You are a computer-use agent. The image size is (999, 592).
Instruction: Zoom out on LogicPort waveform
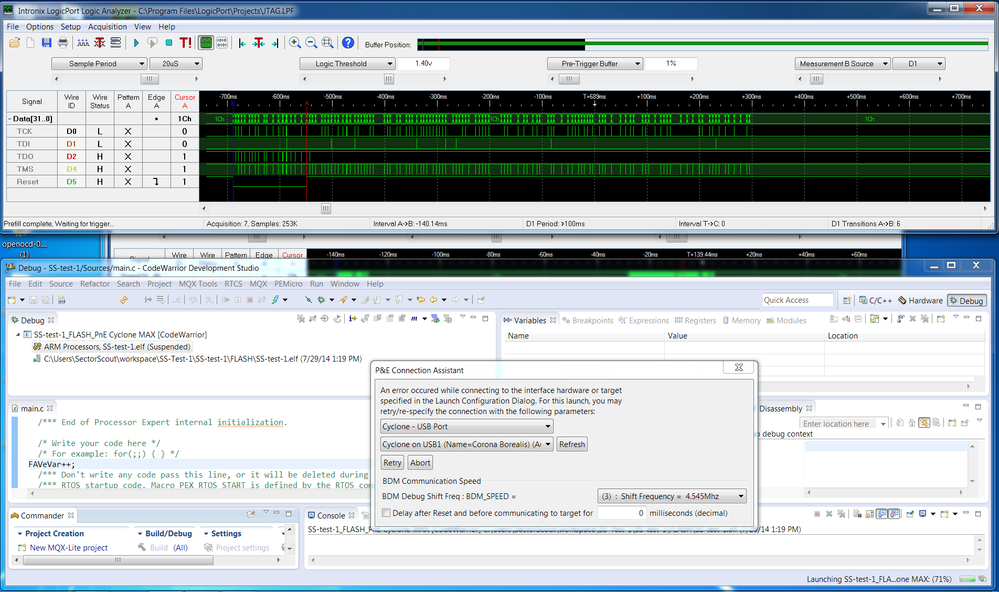point(312,43)
